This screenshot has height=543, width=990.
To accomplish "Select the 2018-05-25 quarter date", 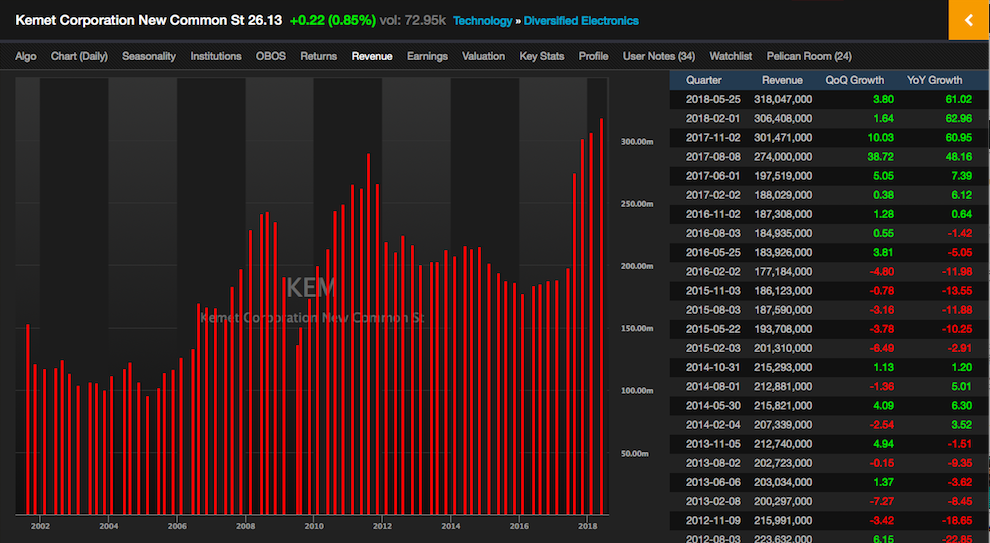I will coord(713,99).
